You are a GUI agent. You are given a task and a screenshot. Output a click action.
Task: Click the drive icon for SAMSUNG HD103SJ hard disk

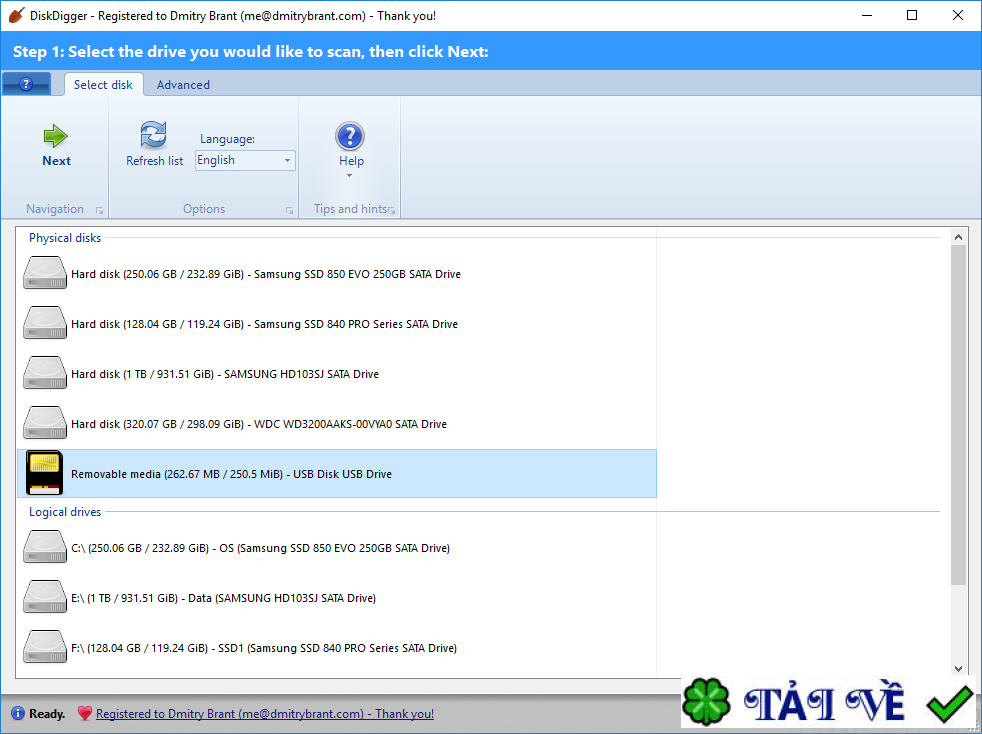pyautogui.click(x=45, y=373)
